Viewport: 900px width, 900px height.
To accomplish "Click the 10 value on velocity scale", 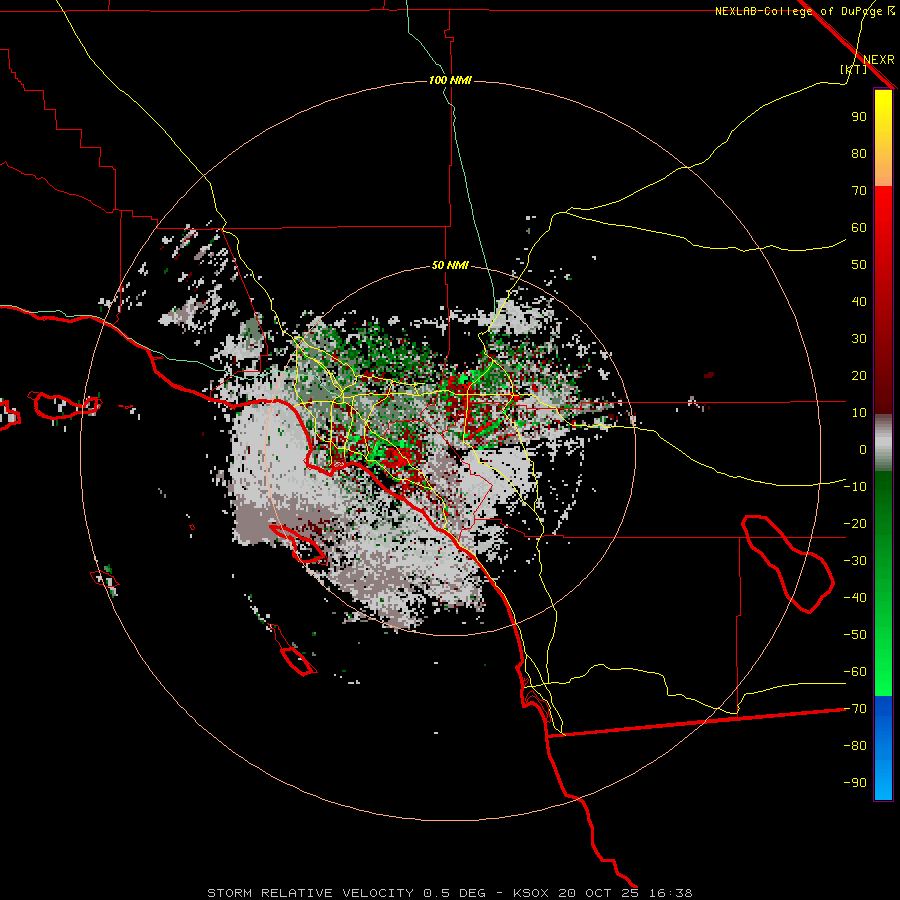I will coord(859,413).
